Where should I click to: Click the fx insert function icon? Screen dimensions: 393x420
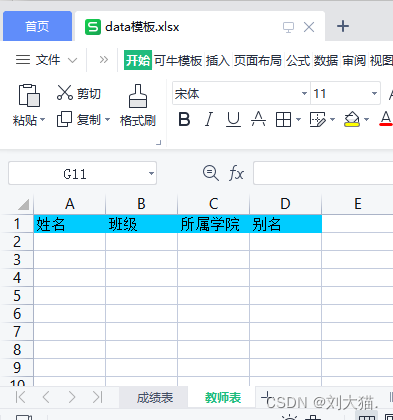click(x=236, y=173)
